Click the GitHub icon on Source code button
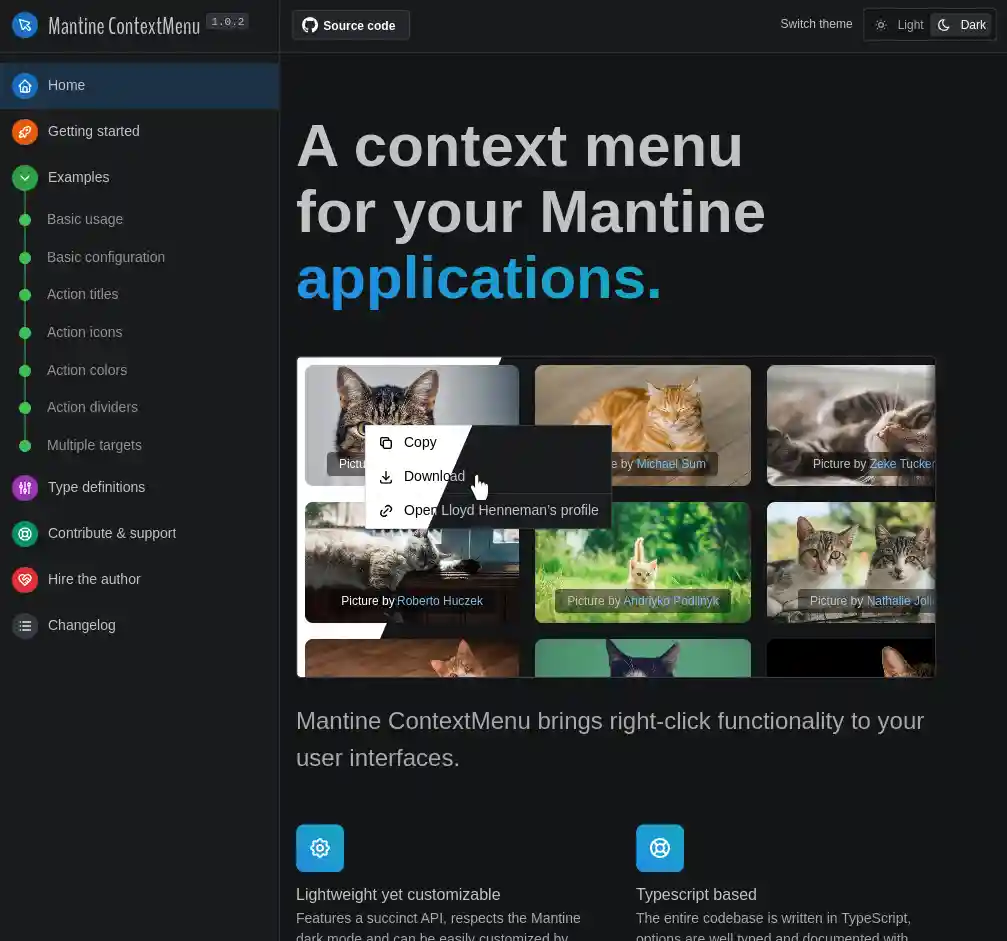Screen dimensions: 1007x941 [310, 25]
